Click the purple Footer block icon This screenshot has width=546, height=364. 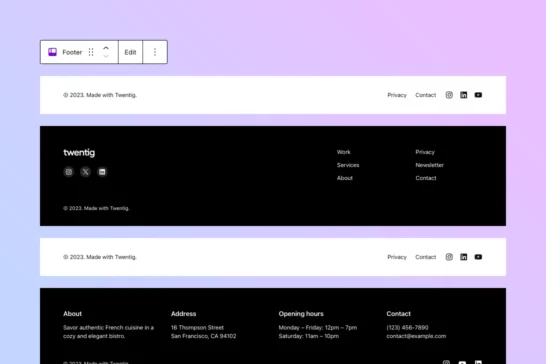tap(52, 52)
